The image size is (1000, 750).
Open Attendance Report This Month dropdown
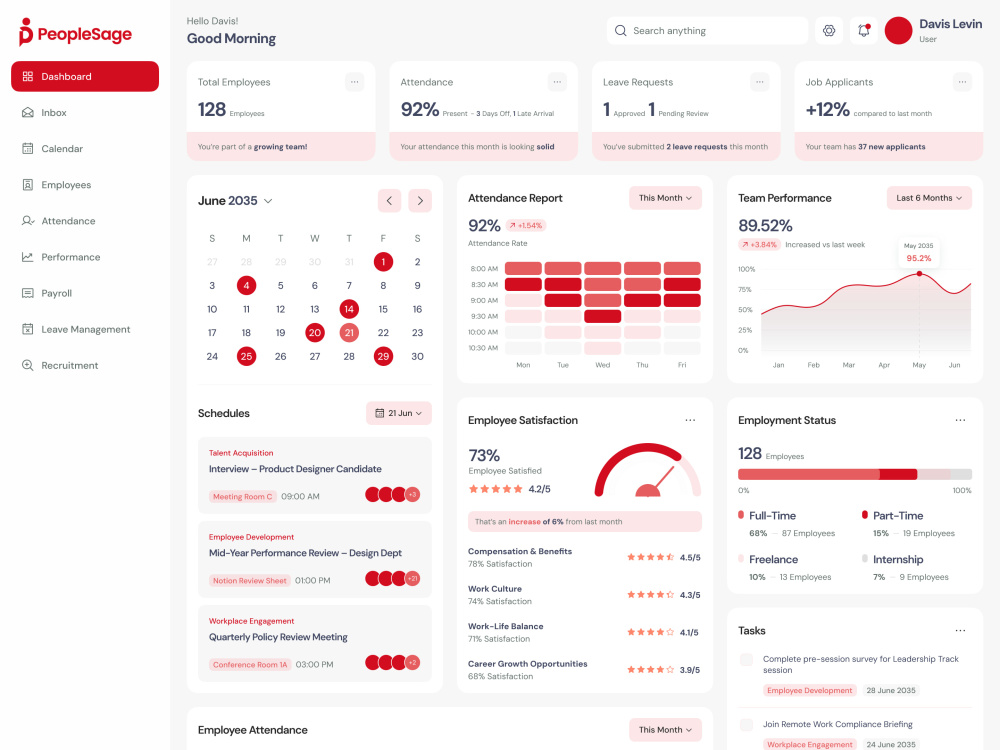tap(665, 198)
